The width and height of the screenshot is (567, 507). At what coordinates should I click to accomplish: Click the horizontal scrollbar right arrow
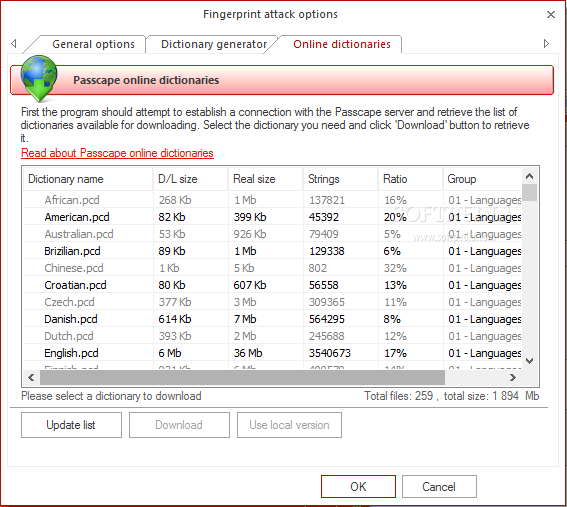pyautogui.click(x=512, y=378)
